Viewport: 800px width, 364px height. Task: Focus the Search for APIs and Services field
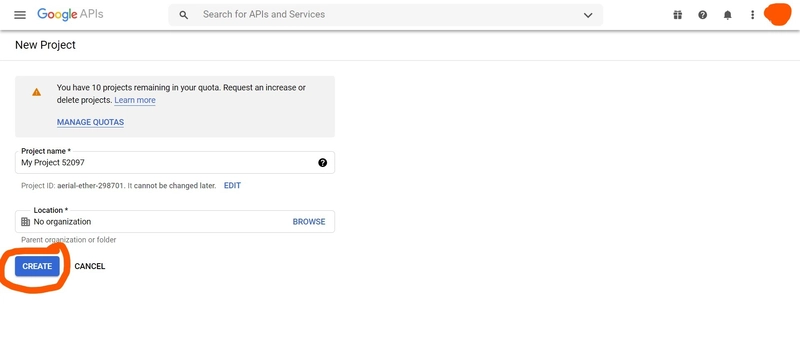(385, 15)
